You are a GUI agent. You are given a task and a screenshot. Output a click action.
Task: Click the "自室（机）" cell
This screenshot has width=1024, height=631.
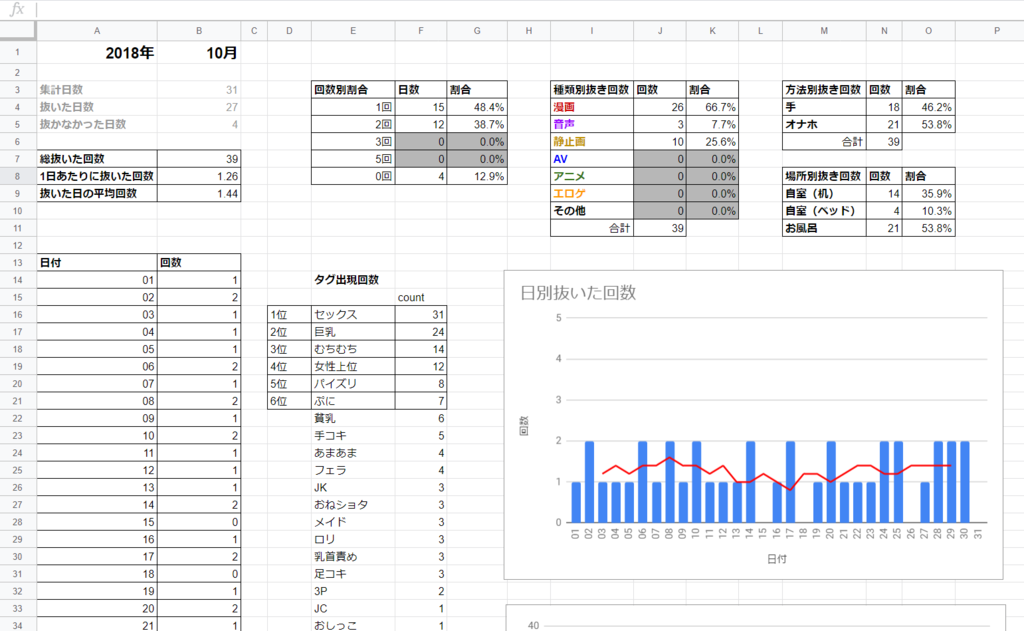pos(824,193)
